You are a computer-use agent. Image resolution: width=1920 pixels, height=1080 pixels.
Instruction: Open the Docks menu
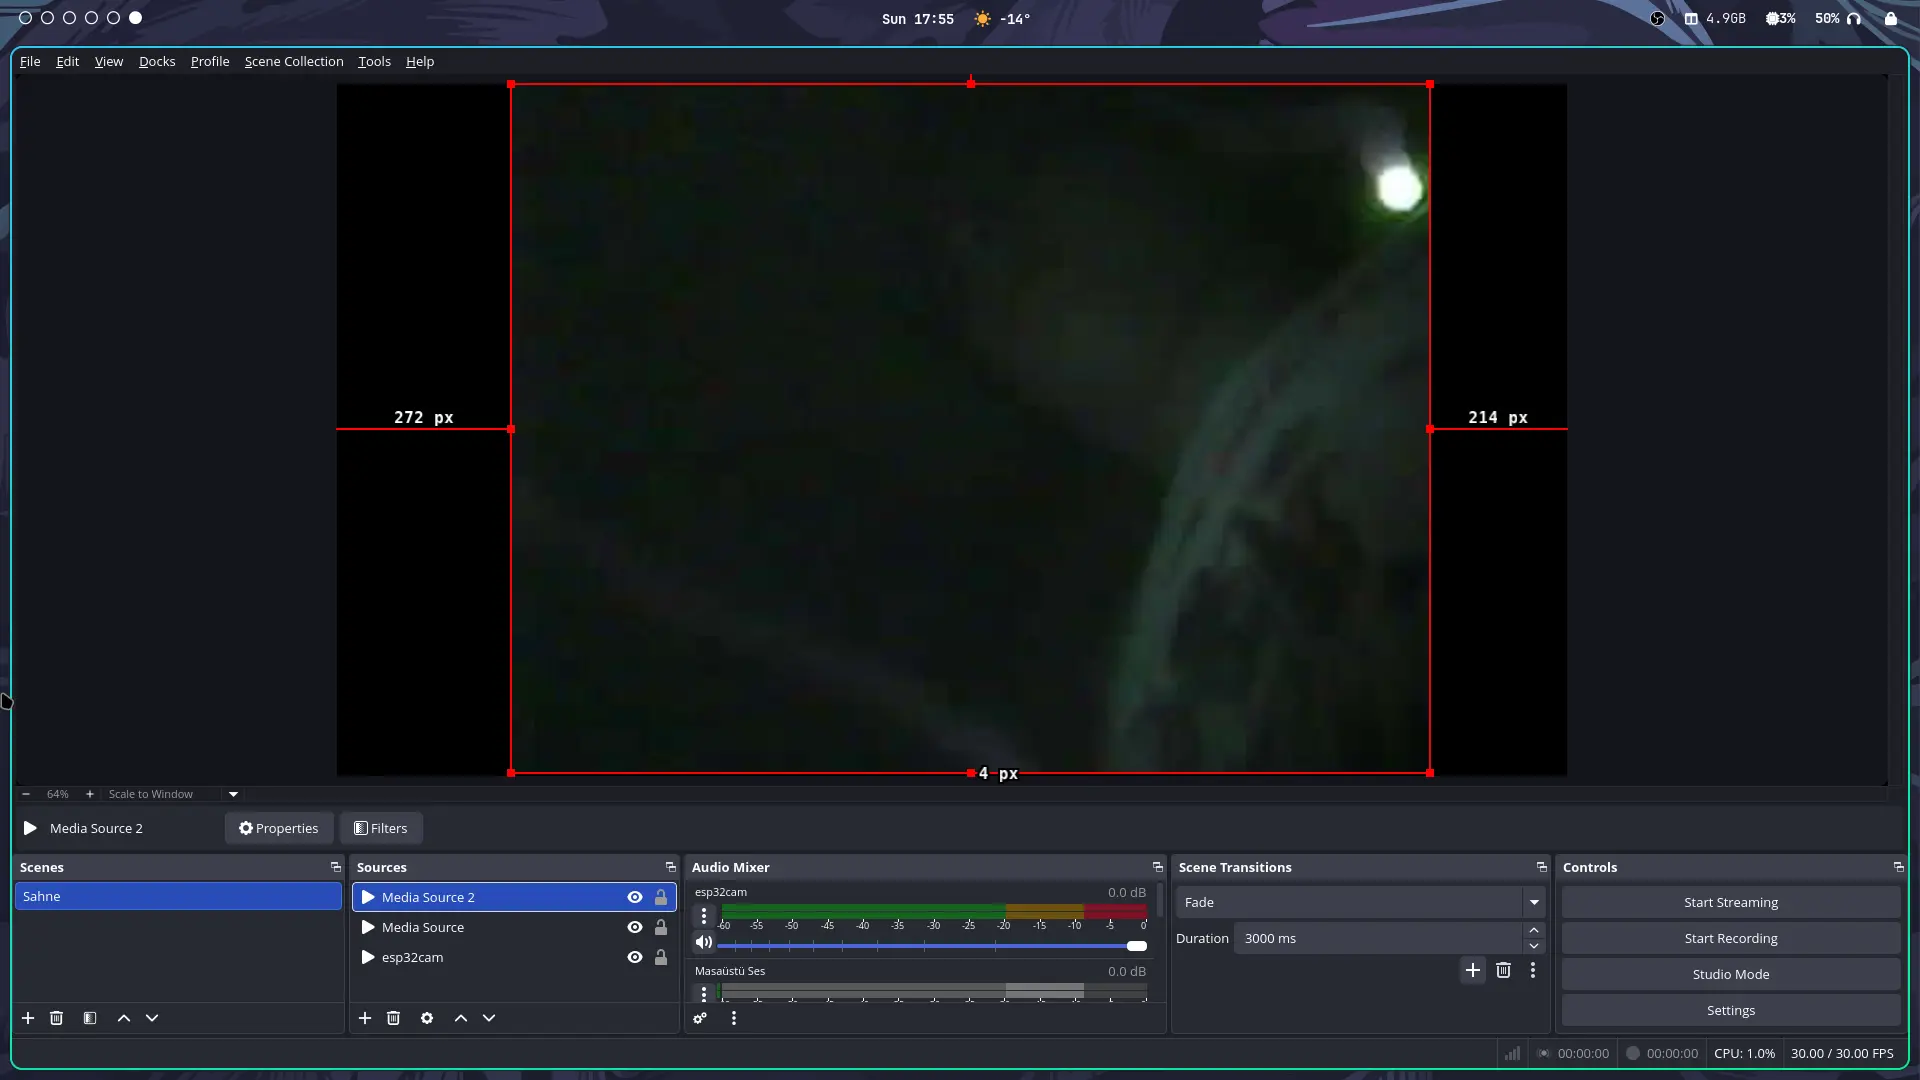(157, 61)
